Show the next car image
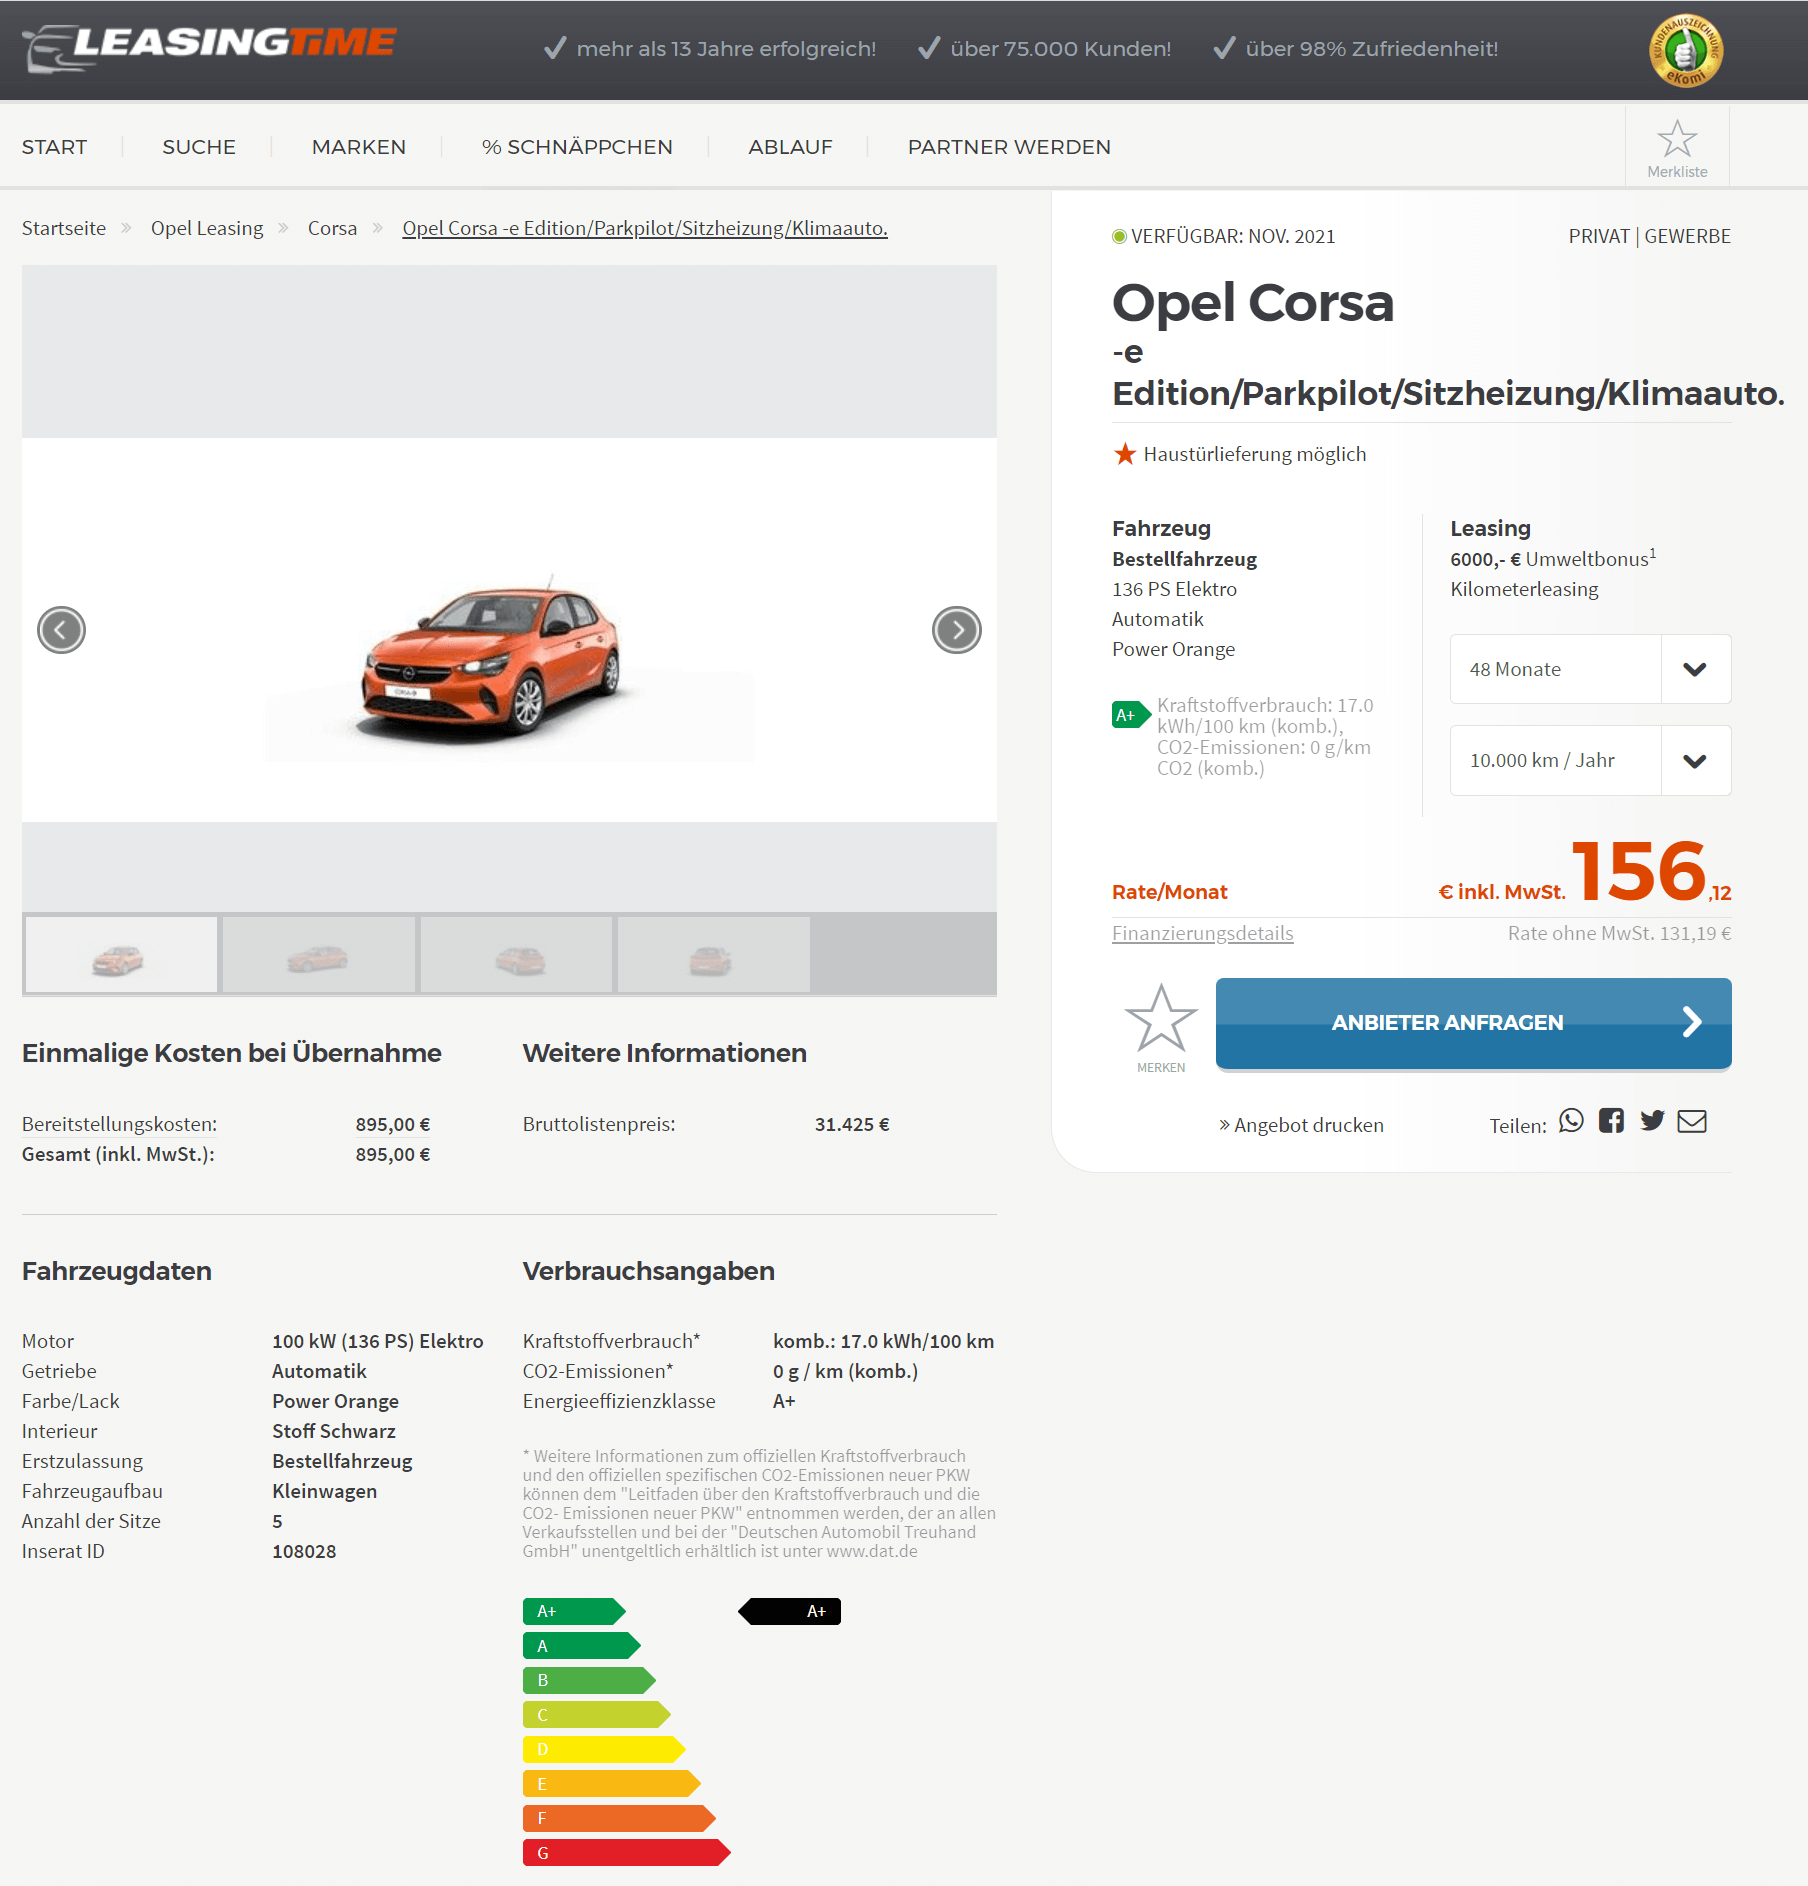 pos(957,630)
